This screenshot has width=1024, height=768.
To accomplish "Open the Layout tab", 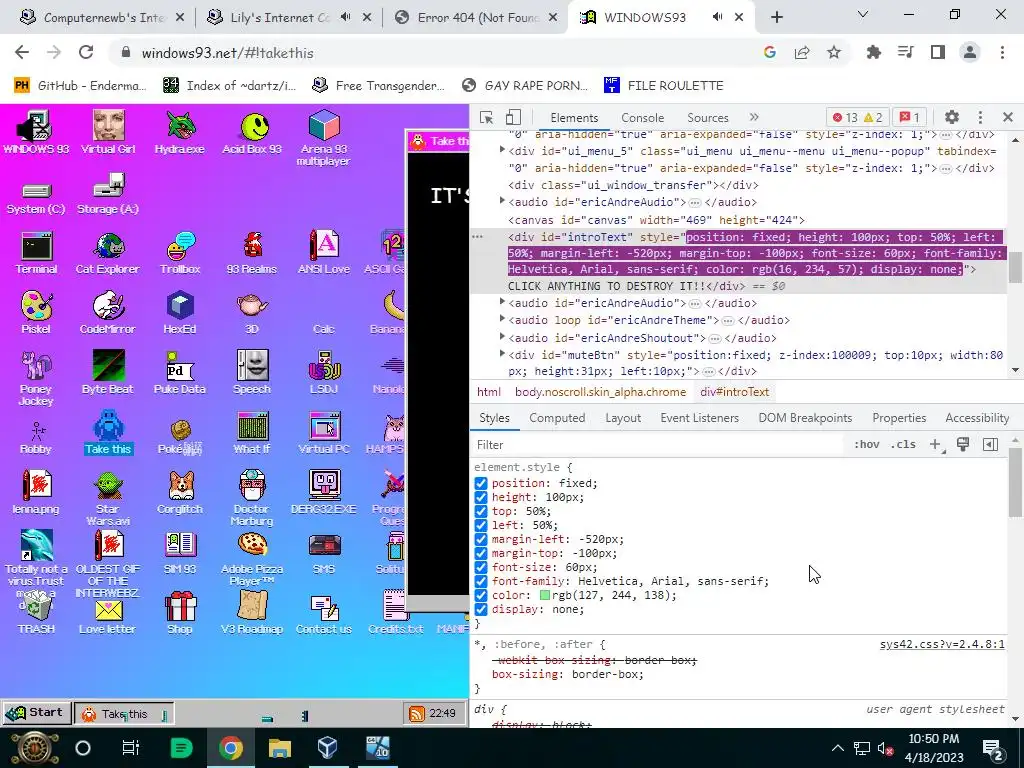I will [623, 418].
